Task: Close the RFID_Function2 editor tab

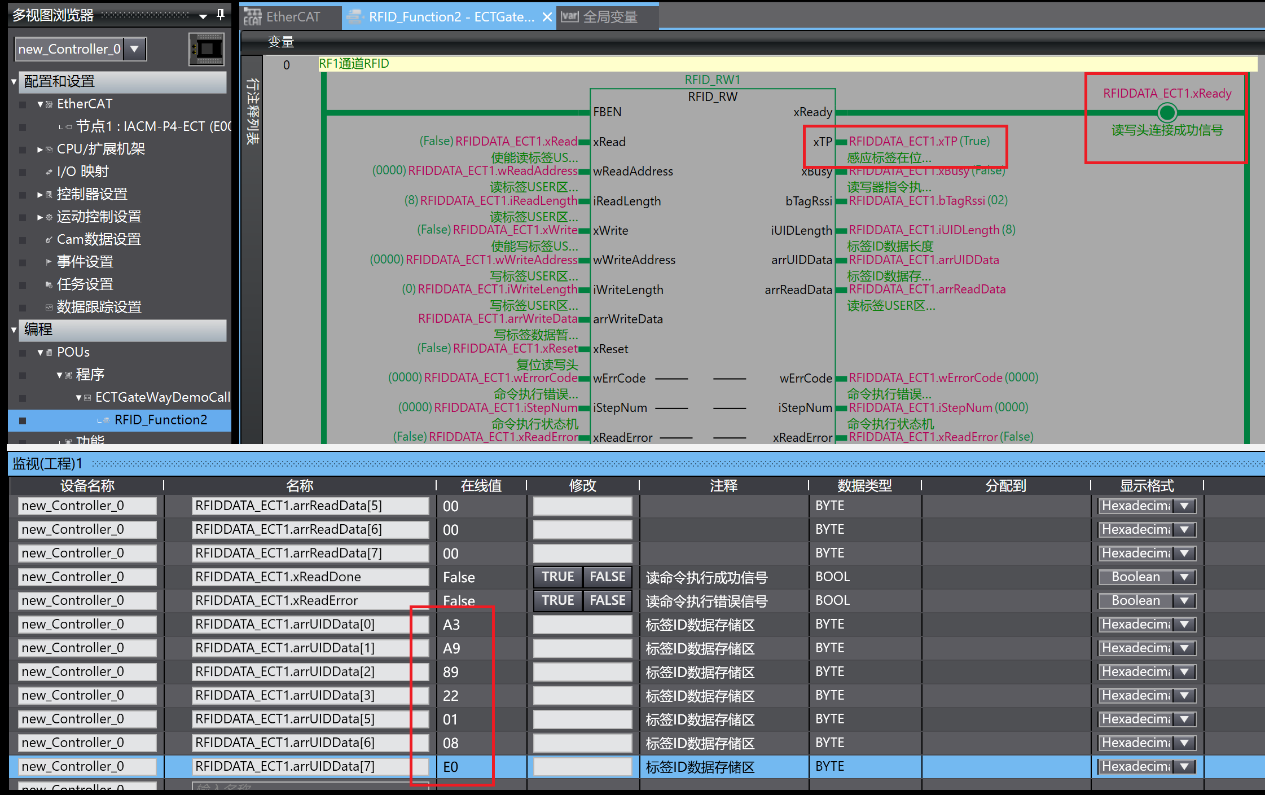Action: (546, 17)
